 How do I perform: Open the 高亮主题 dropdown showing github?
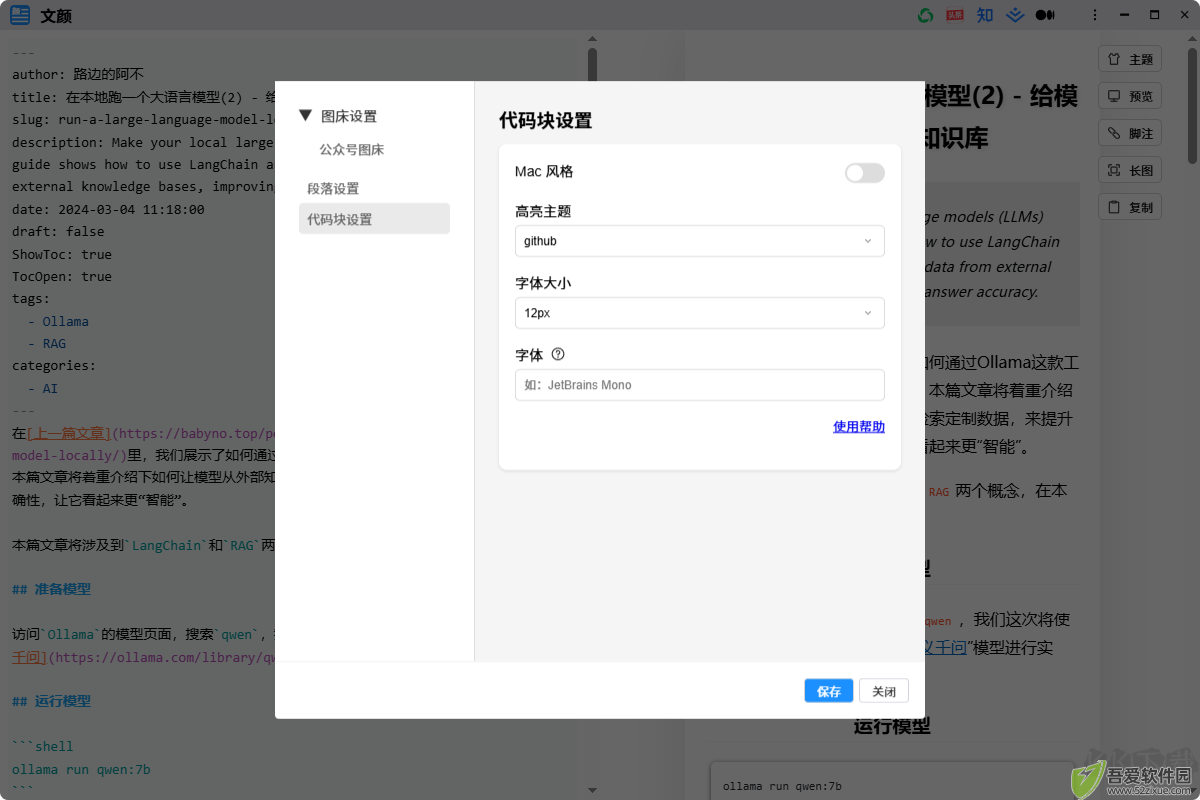[x=700, y=241]
